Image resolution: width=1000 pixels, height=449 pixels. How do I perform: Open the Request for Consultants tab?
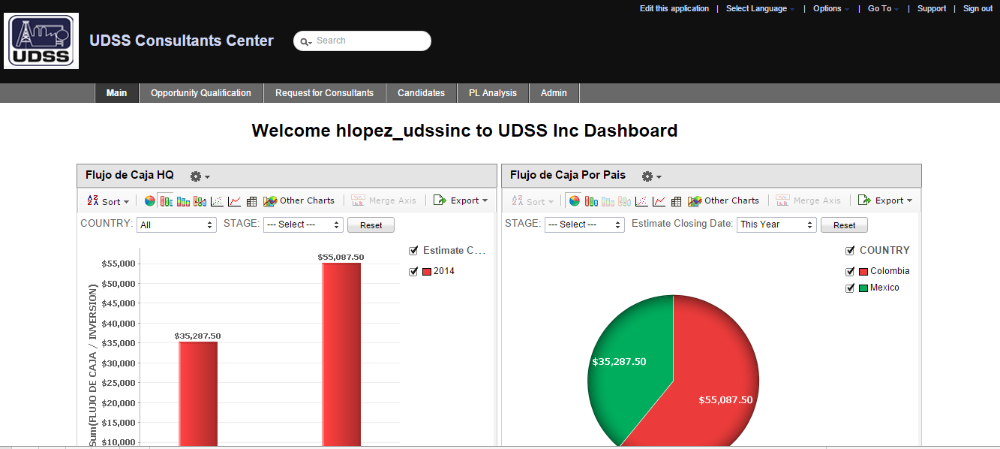click(x=325, y=93)
